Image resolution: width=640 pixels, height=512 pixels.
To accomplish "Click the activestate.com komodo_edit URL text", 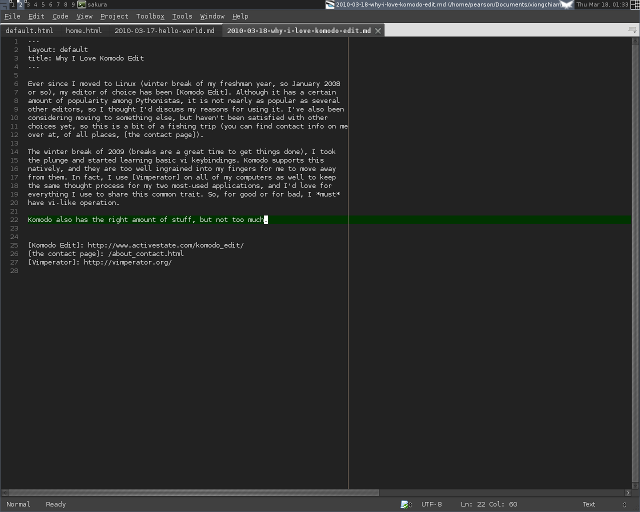I will point(166,245).
